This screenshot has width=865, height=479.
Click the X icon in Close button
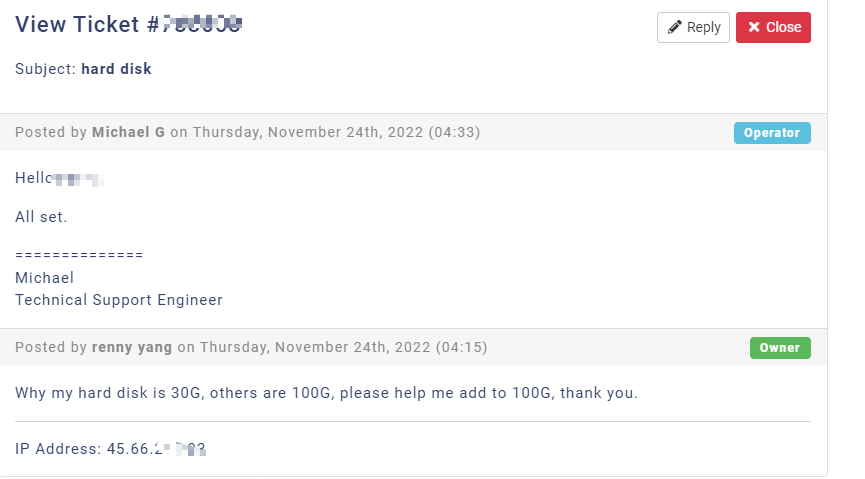pos(754,28)
